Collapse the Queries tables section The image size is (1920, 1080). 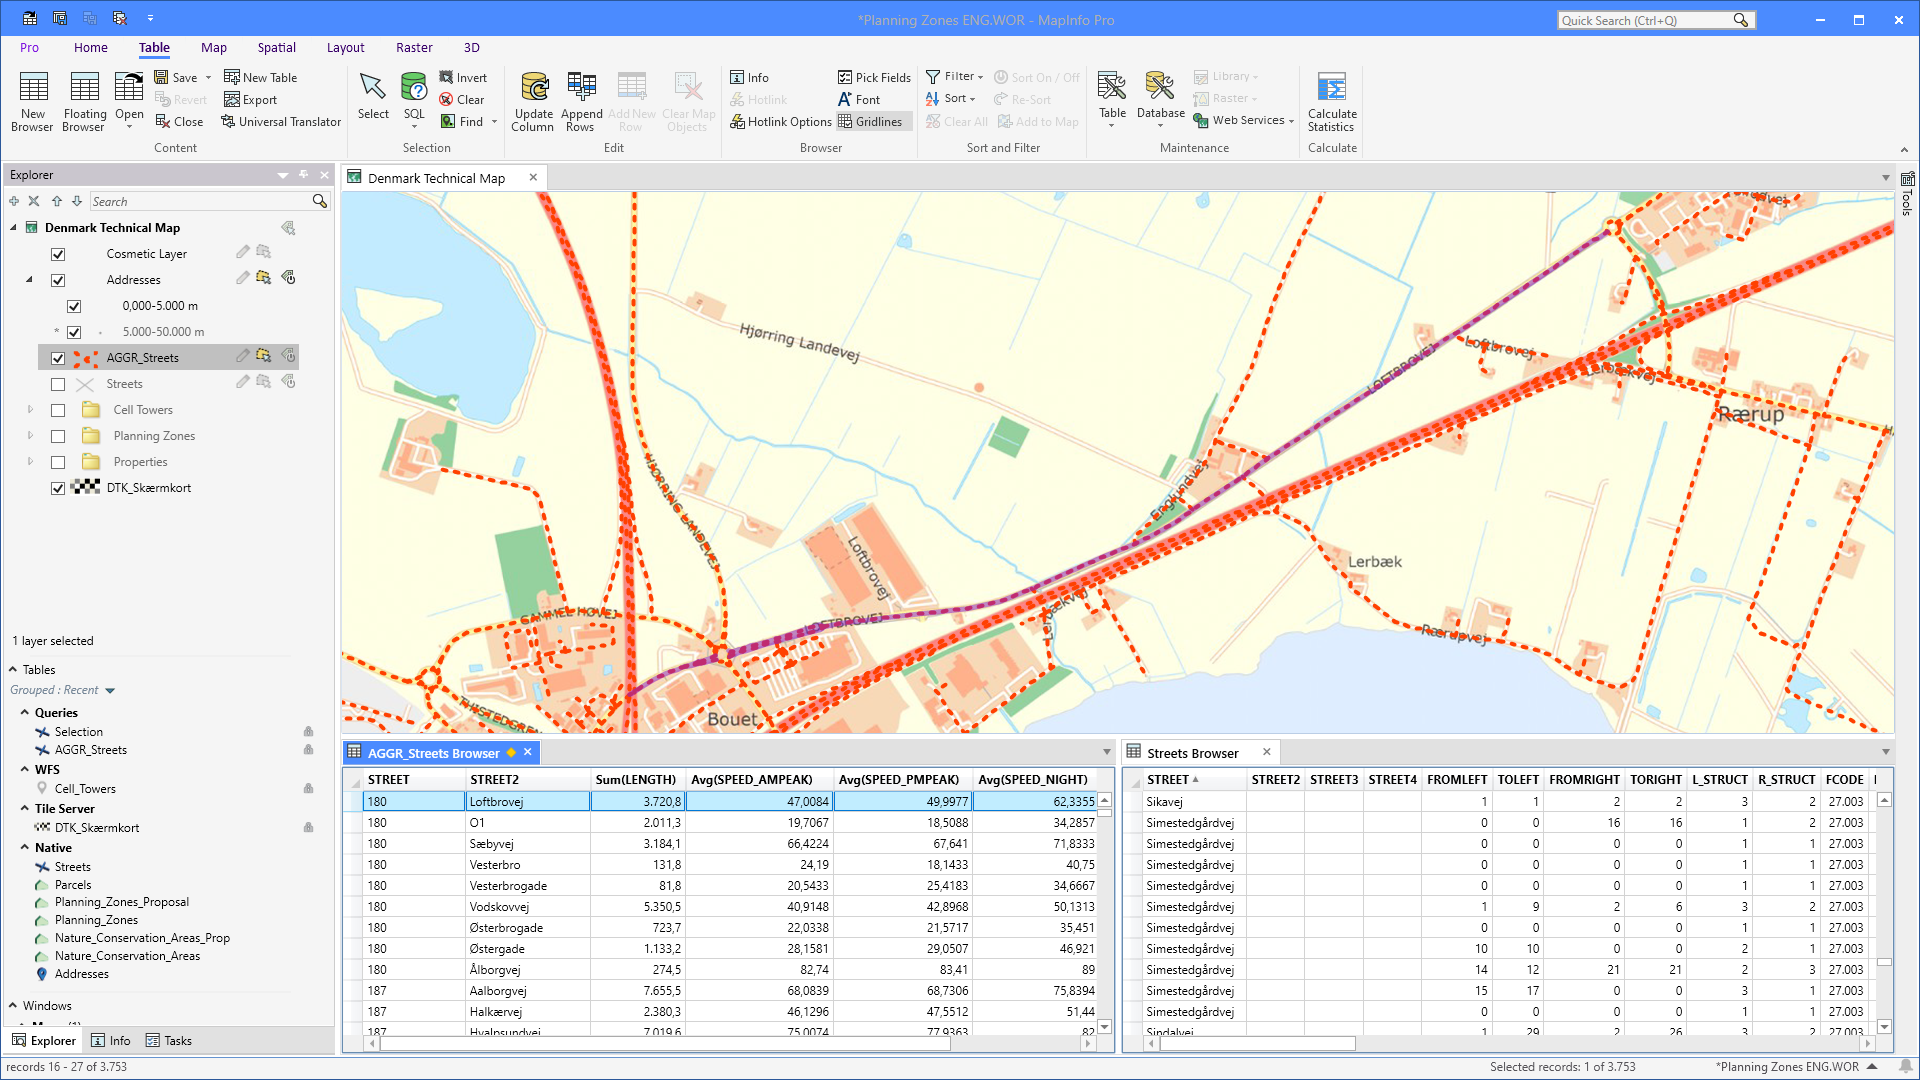[25, 713]
